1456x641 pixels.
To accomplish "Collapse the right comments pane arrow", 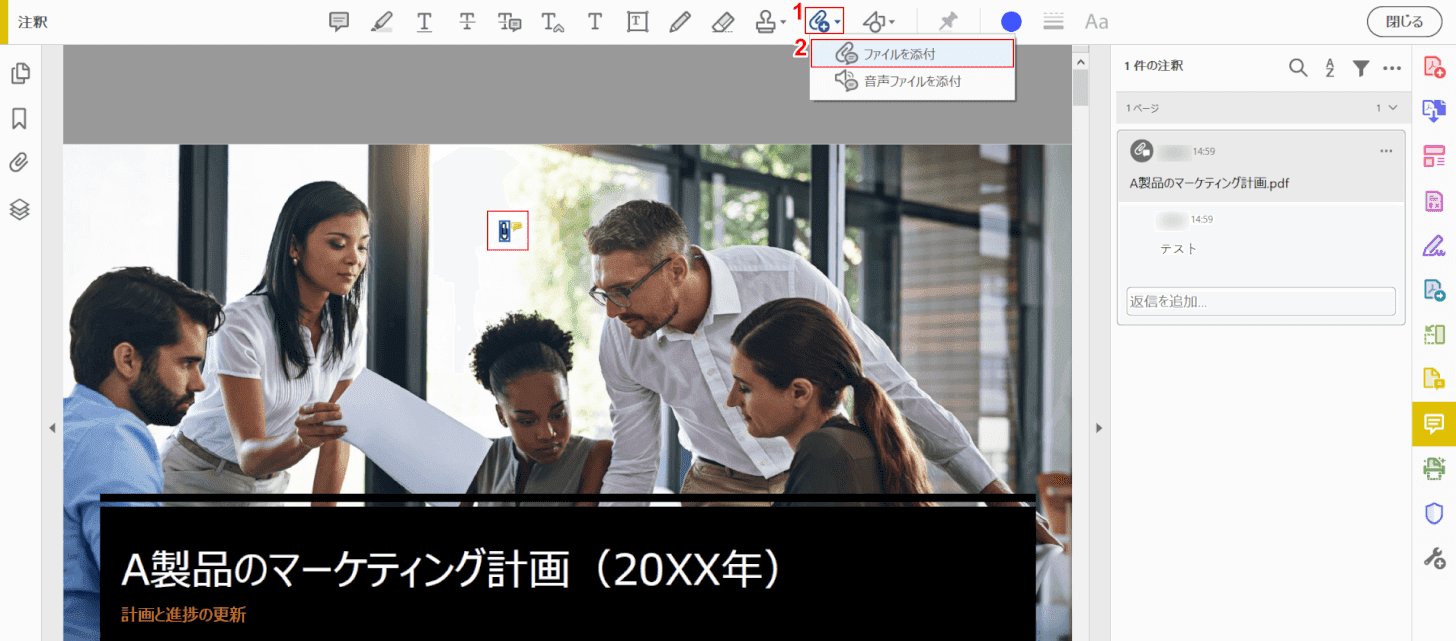I will 1099,428.
